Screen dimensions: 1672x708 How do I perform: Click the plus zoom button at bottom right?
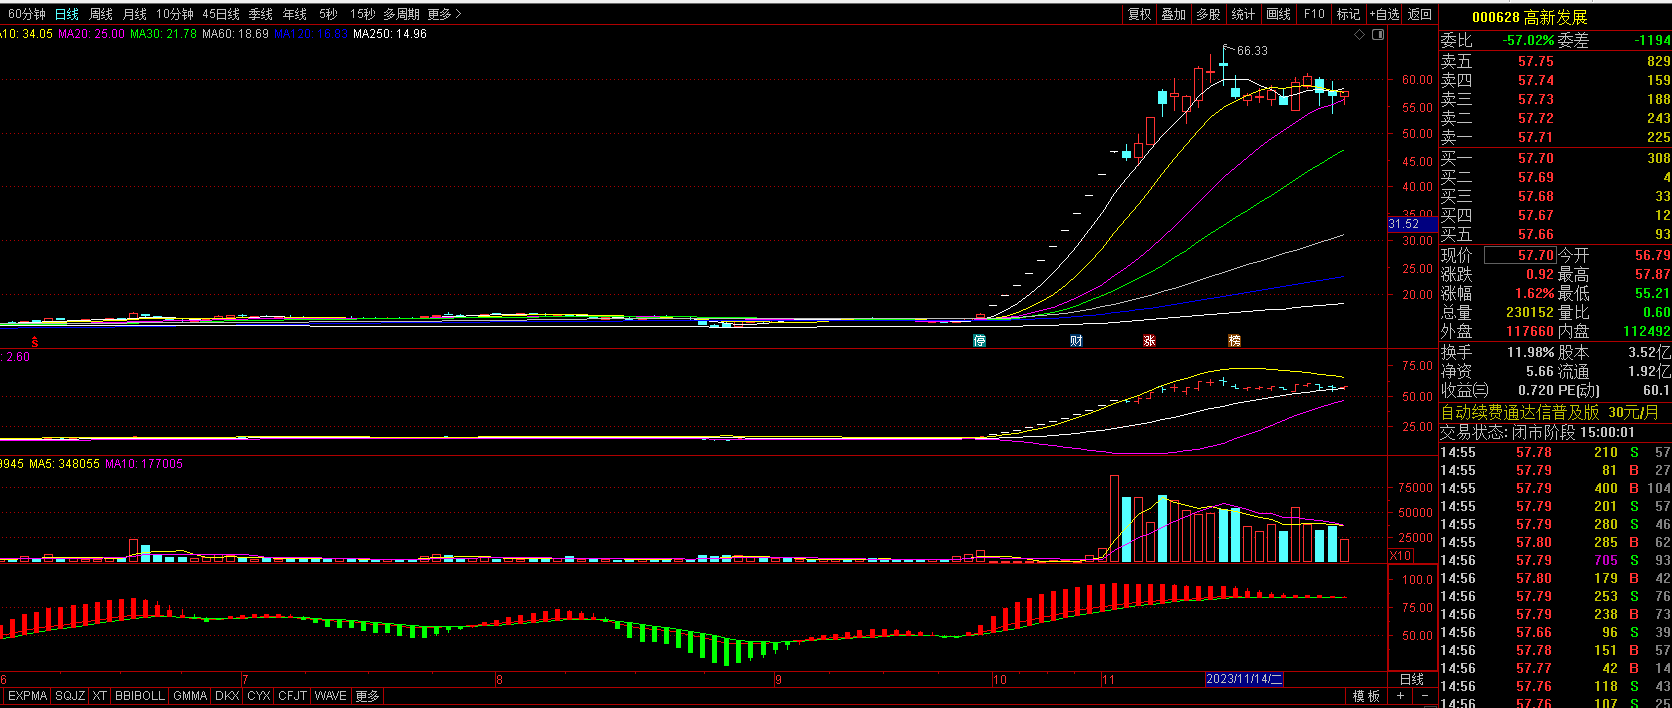click(x=1401, y=696)
